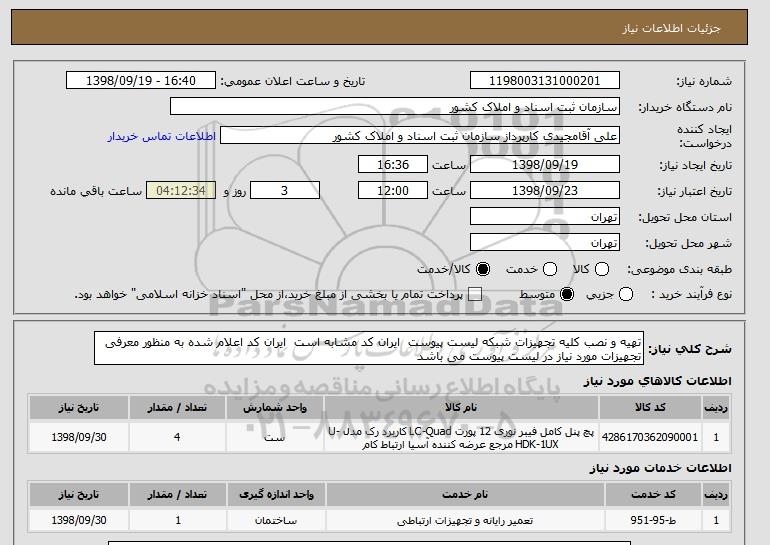This screenshot has width=770, height=545.
Task: Click the validity time field 12:00
Action: pyautogui.click(x=393, y=191)
